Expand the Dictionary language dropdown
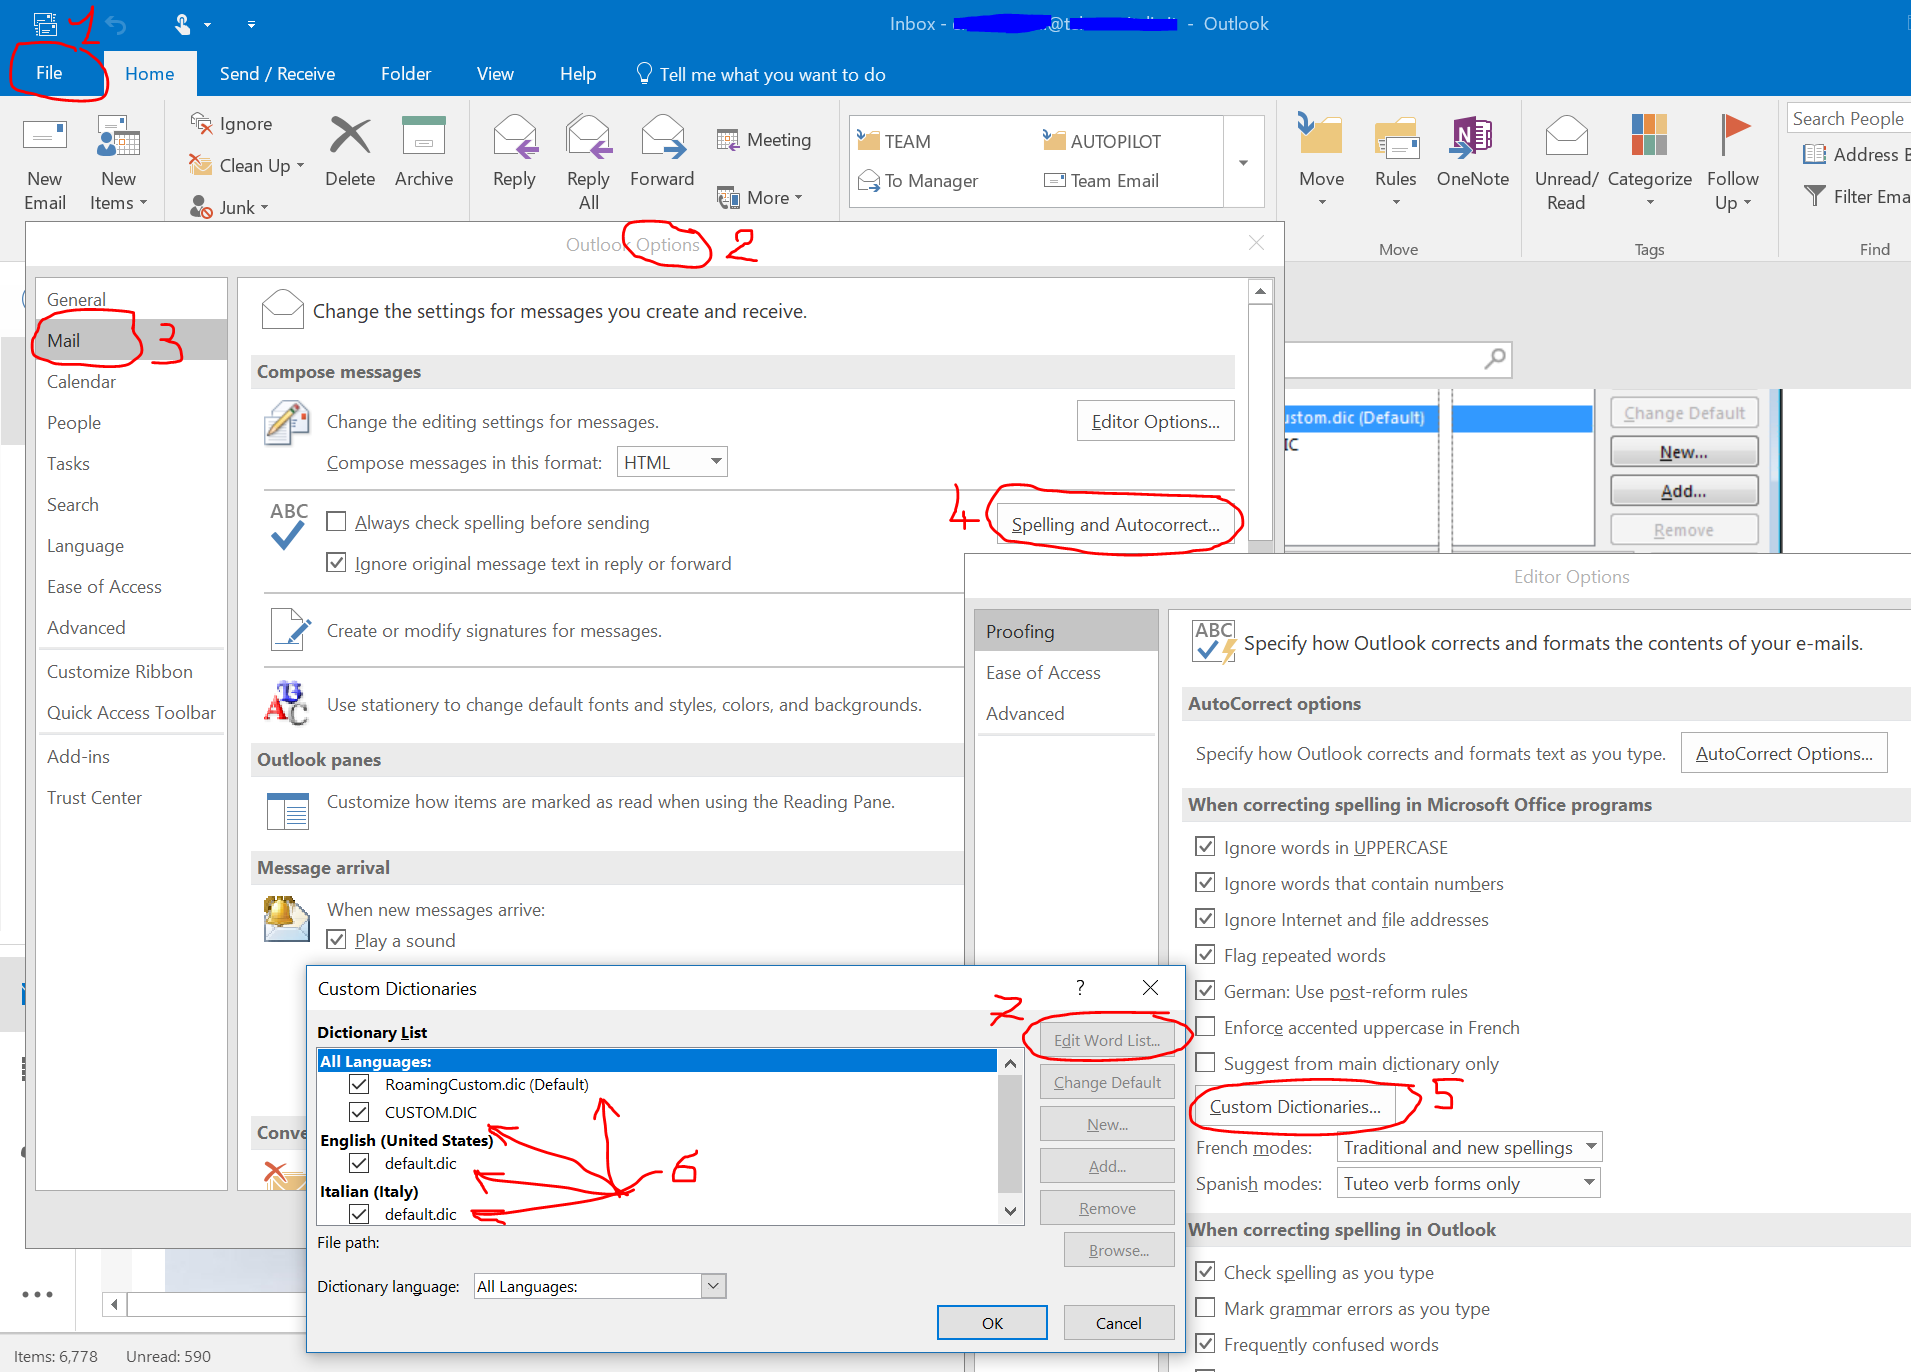Image resolution: width=1911 pixels, height=1372 pixels. pyautogui.click(x=713, y=1286)
